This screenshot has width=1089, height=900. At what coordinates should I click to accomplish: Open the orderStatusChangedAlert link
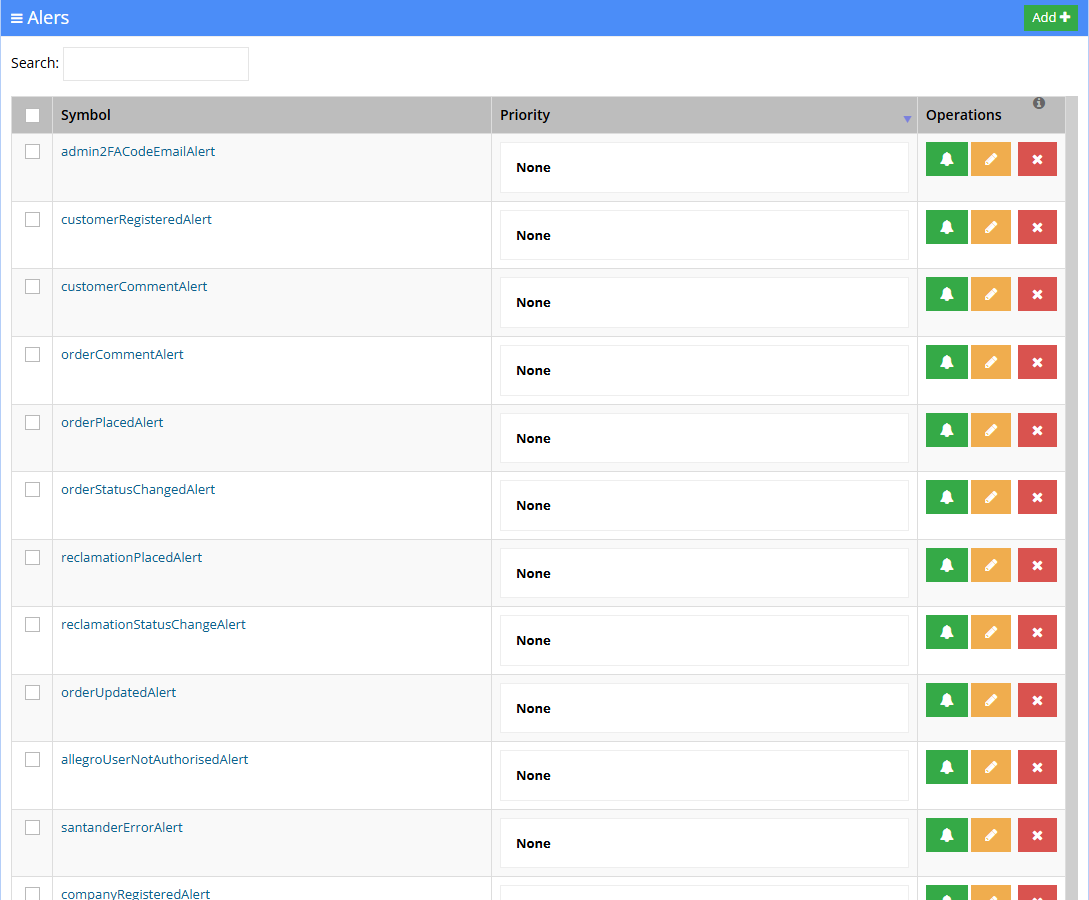[x=138, y=490]
